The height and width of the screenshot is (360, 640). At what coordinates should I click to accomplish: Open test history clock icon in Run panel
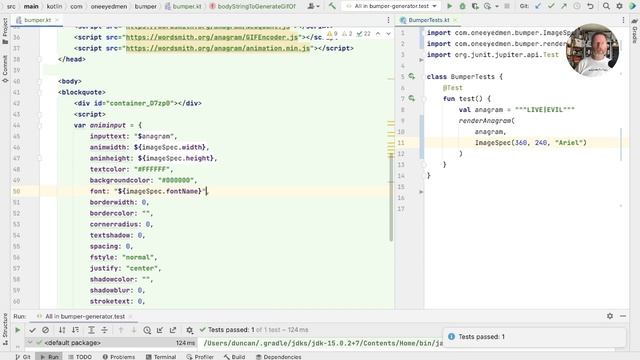(147, 330)
